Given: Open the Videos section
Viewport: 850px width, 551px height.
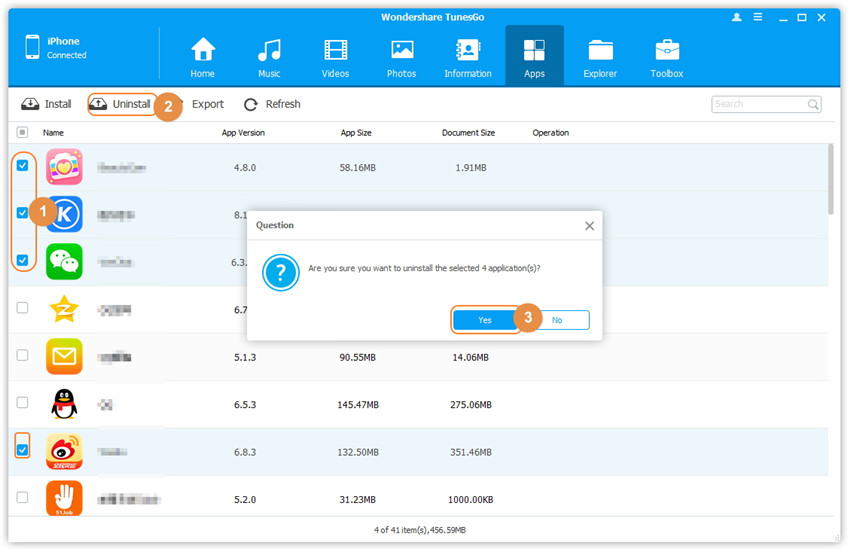Looking at the screenshot, I should point(336,57).
